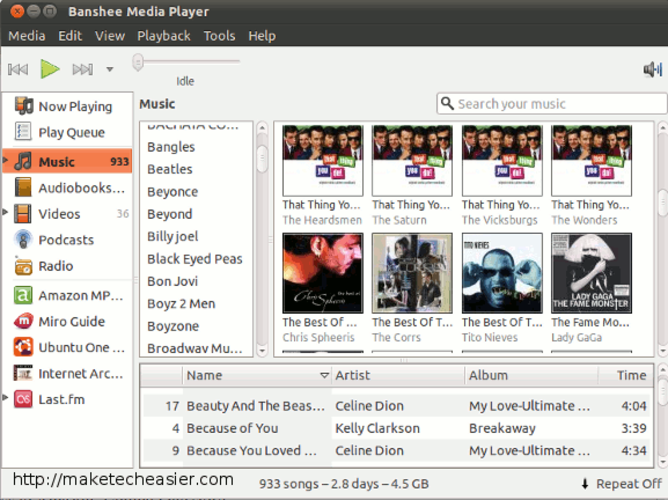
Task: Open the Repeat Off mode selector
Action: pos(622,484)
